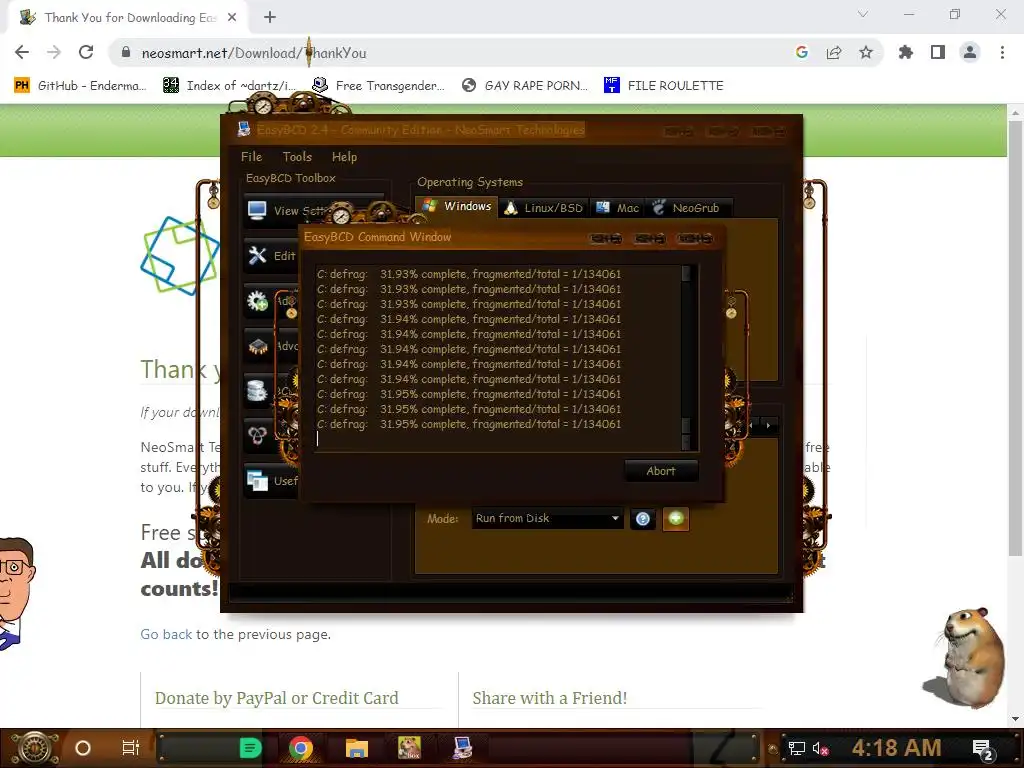
Task: Open the GitHub - Enderma... bookmark
Action: click(80, 86)
